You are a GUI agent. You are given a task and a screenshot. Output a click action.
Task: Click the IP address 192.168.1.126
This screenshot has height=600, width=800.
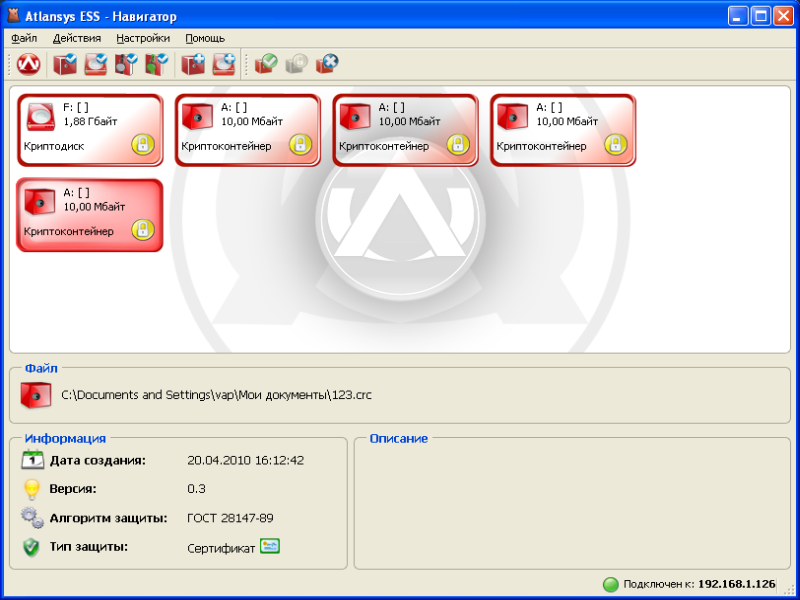coord(737,584)
